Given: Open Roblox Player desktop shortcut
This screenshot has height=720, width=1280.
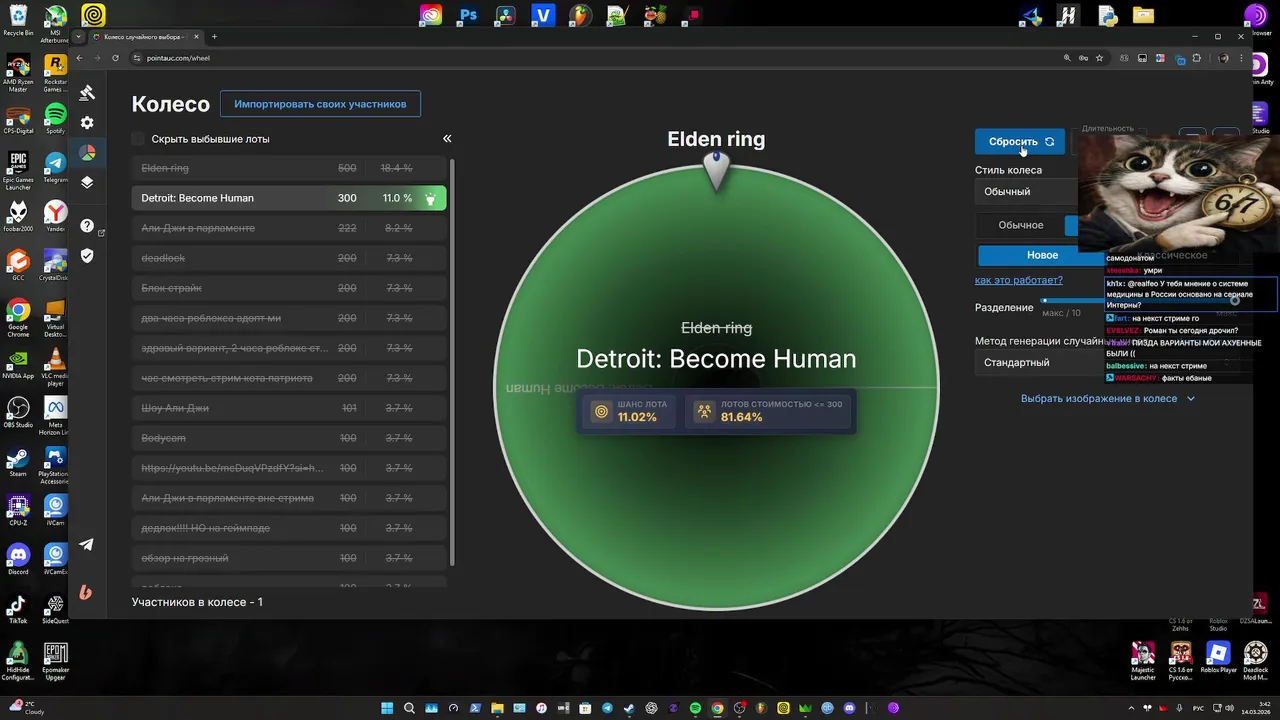Looking at the screenshot, I should point(1217,657).
